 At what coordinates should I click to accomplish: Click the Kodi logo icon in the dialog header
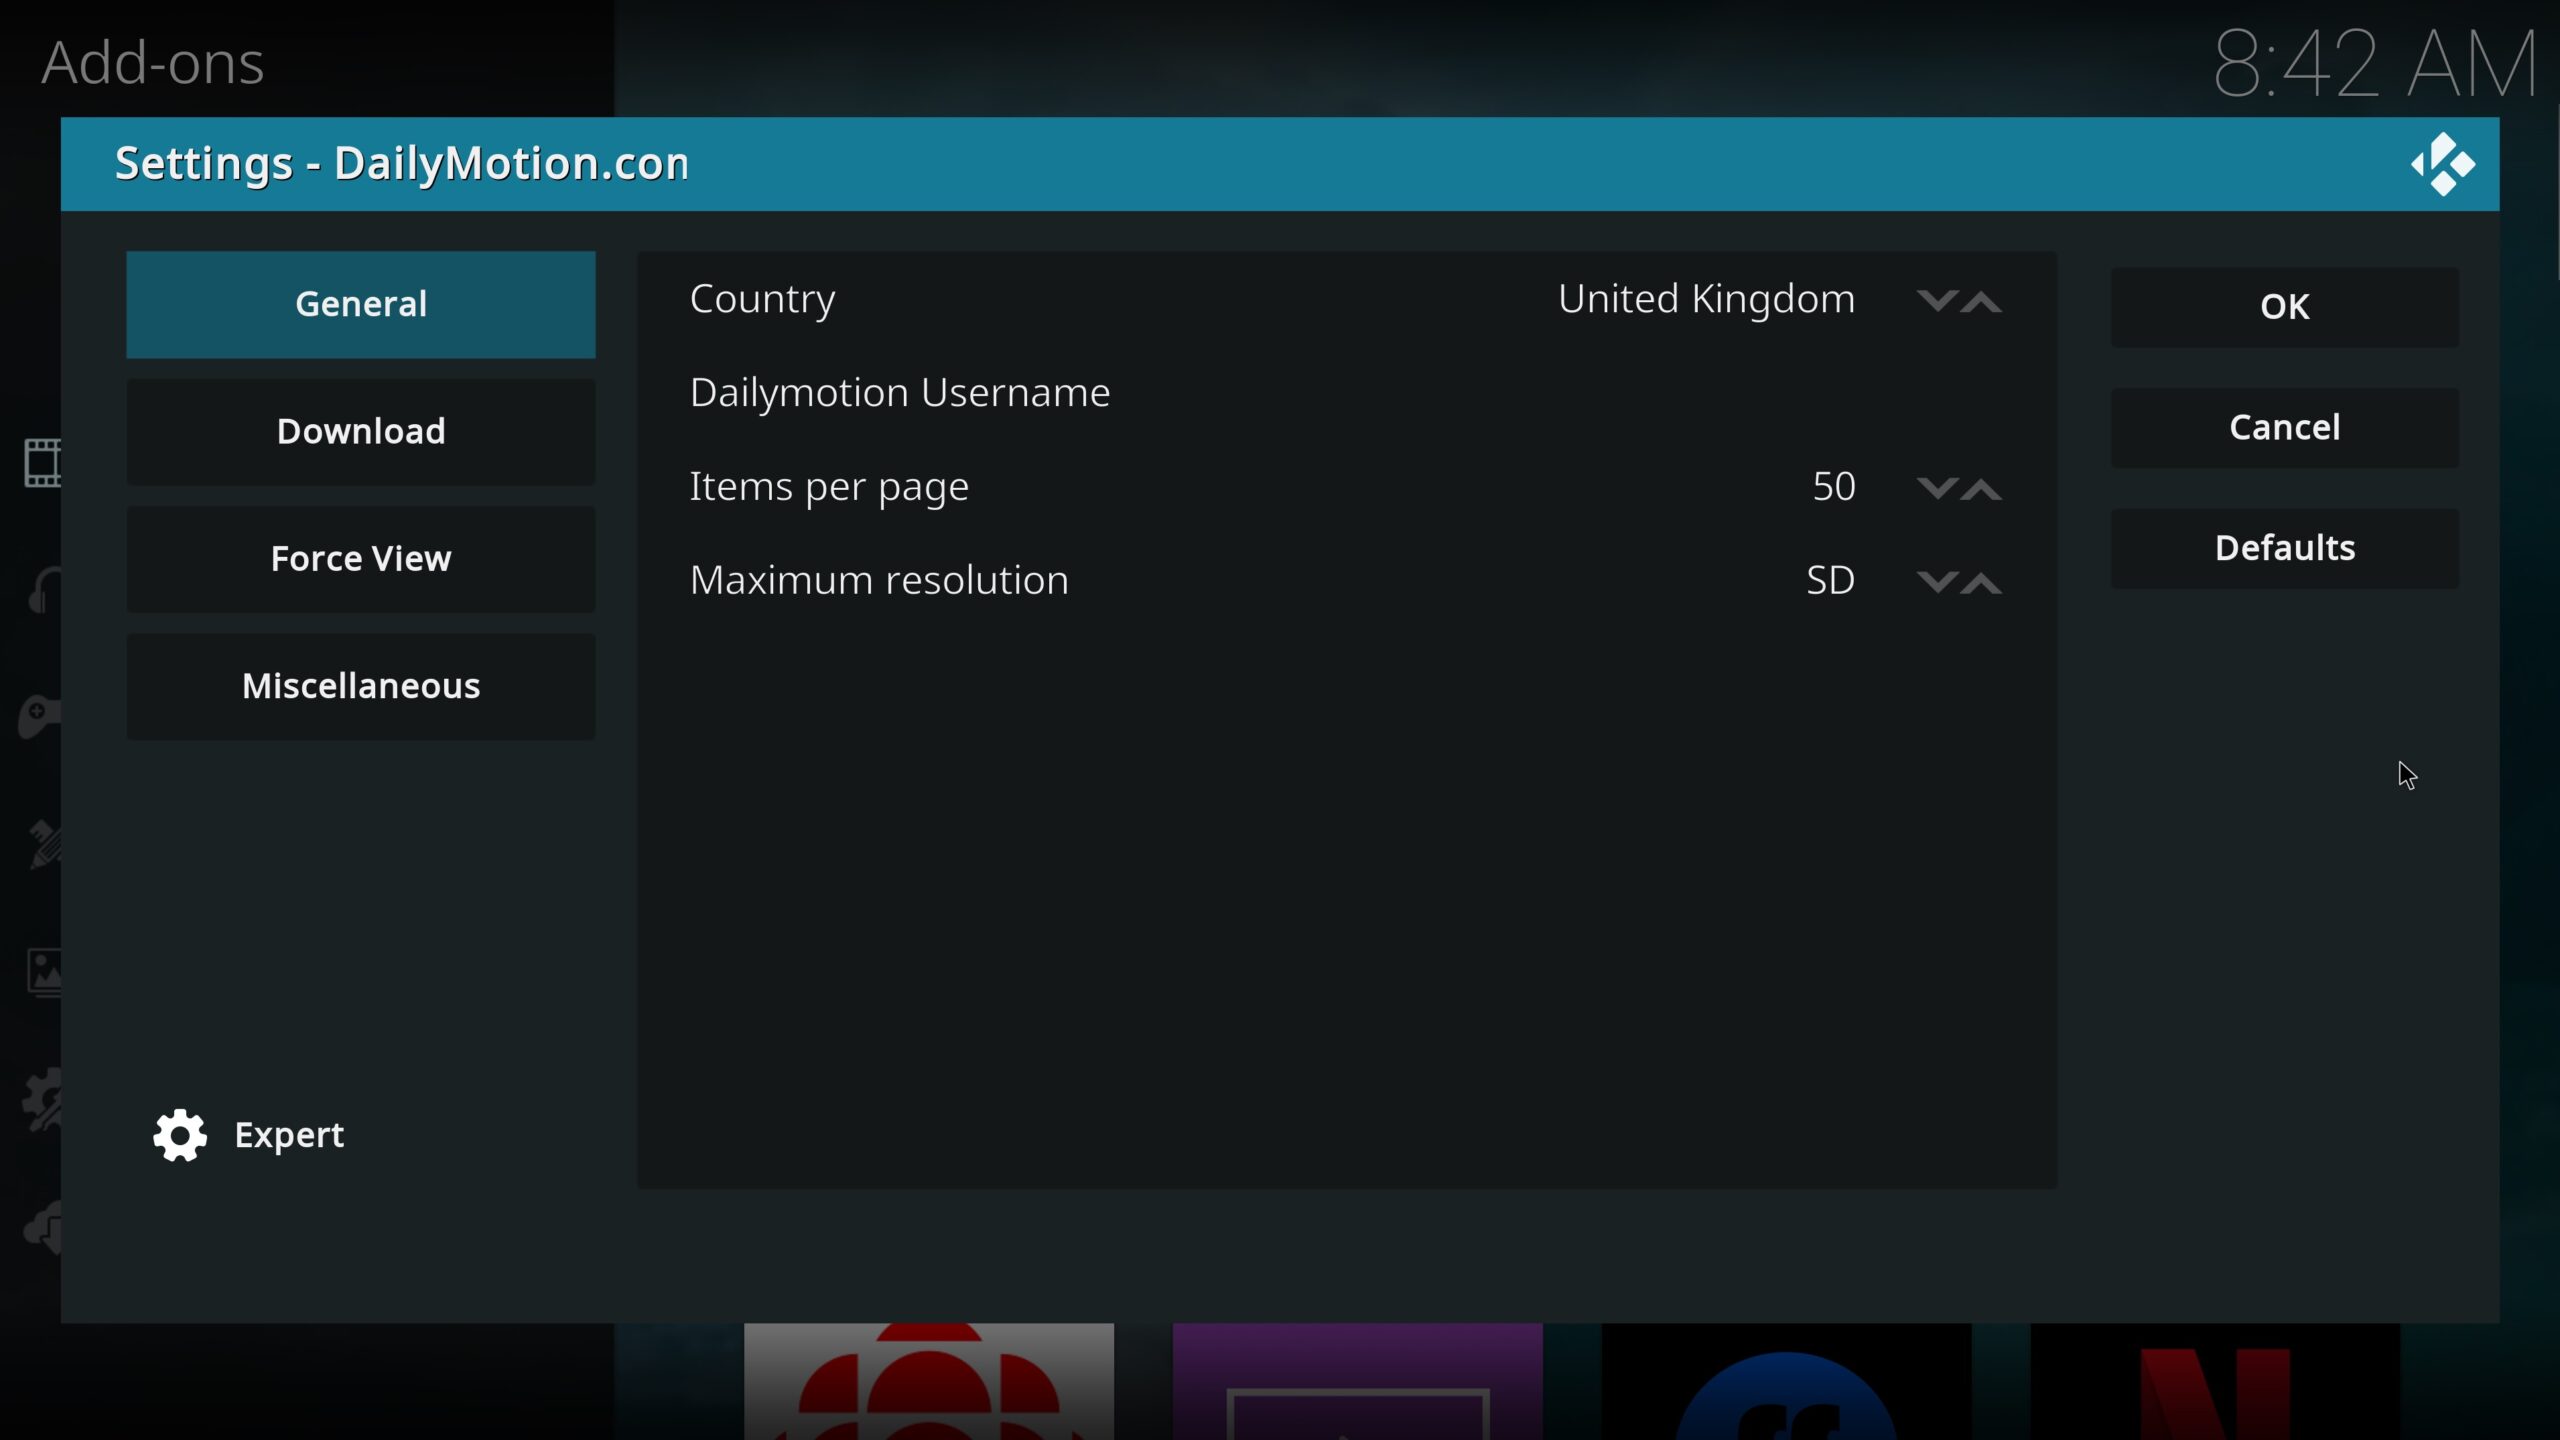2442,164
